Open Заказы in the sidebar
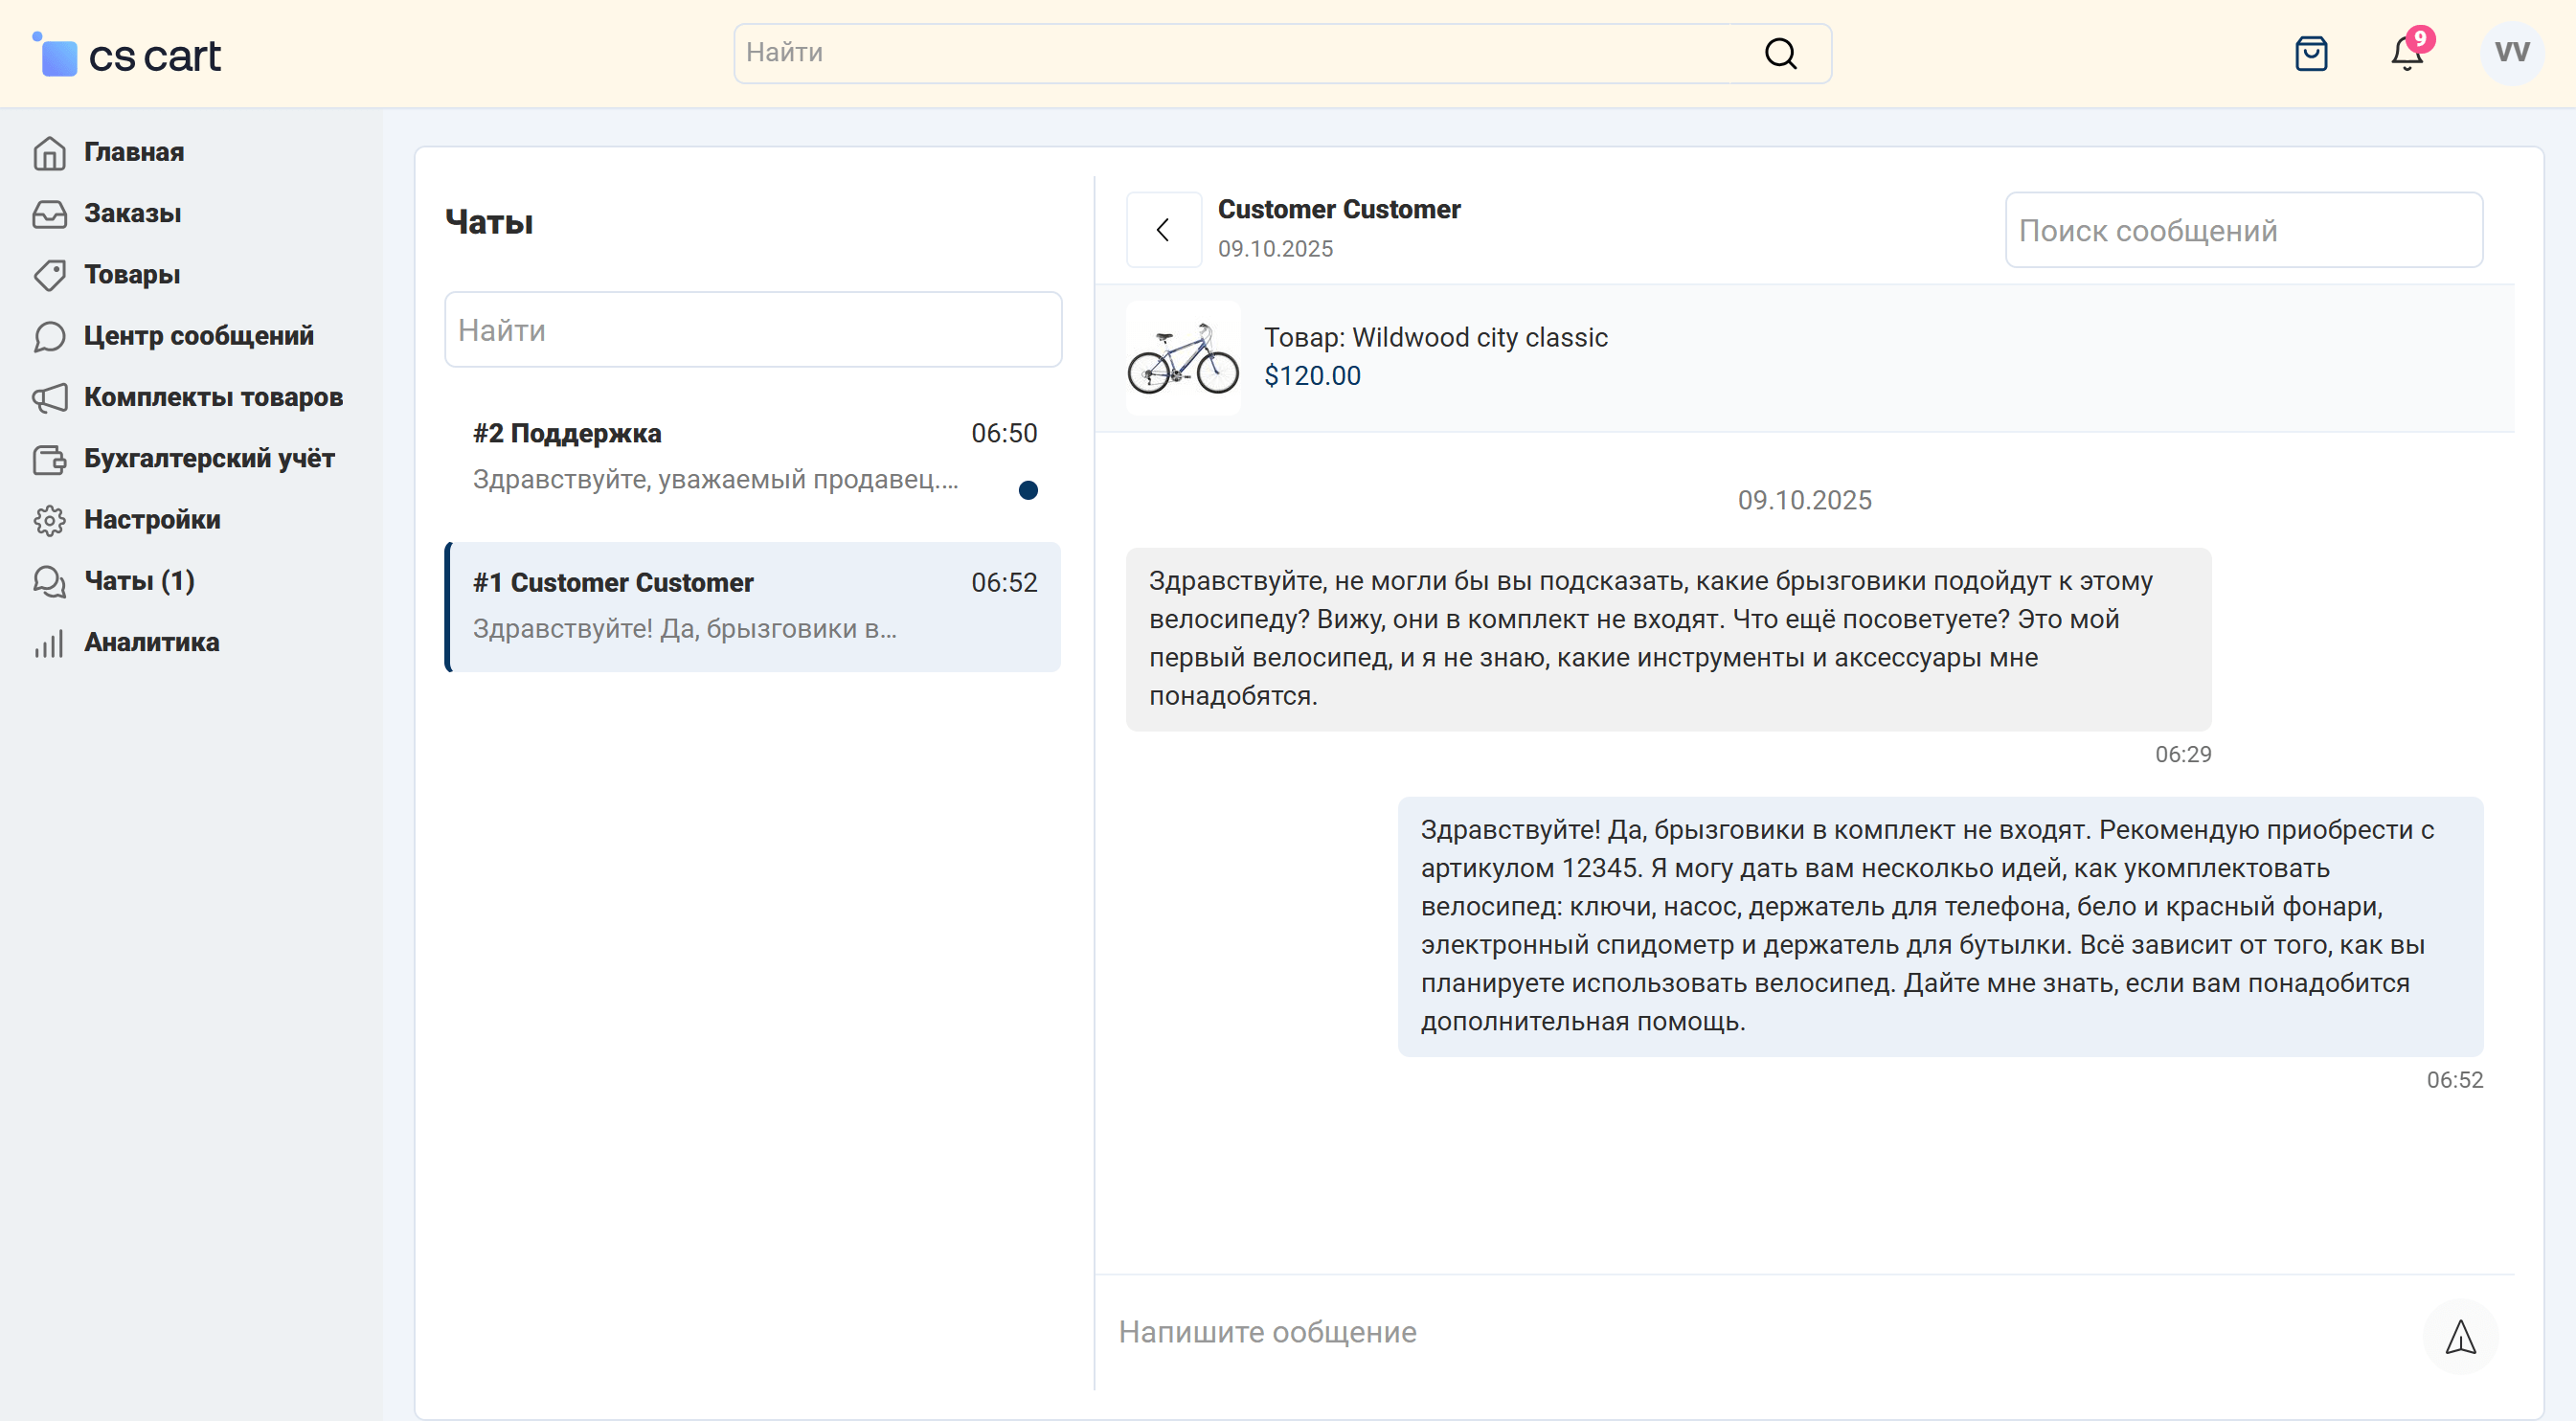 [x=132, y=213]
